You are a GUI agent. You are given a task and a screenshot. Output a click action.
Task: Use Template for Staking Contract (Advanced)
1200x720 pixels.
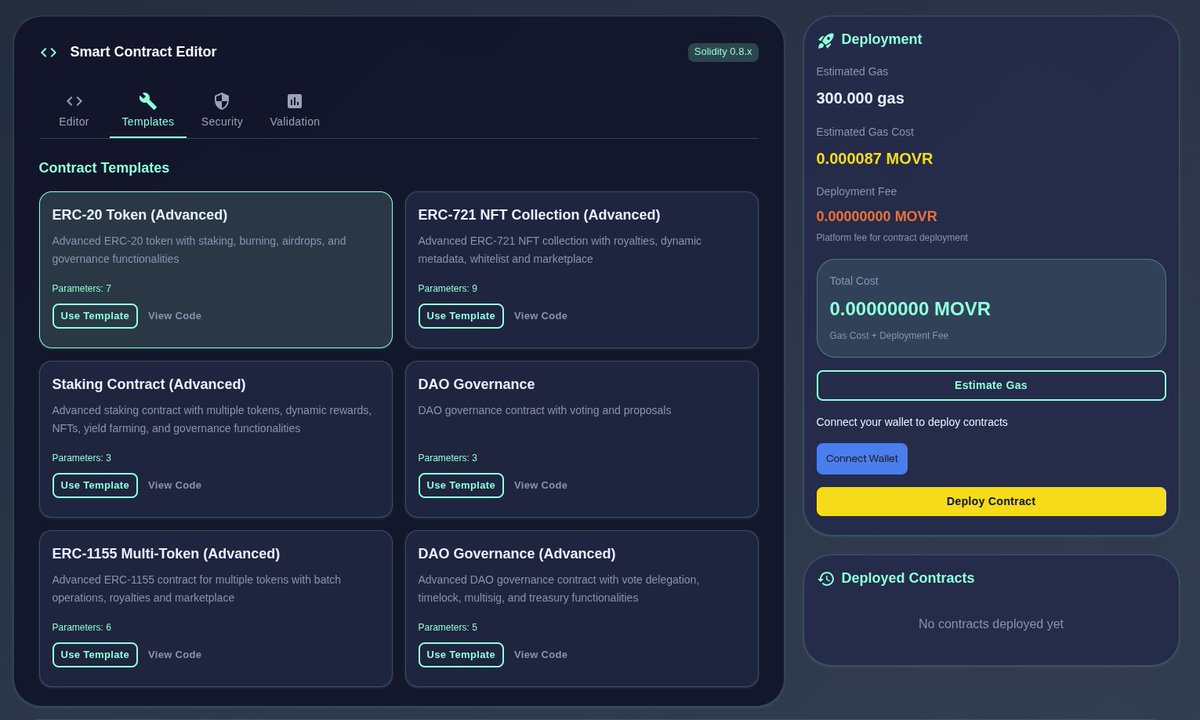95,485
